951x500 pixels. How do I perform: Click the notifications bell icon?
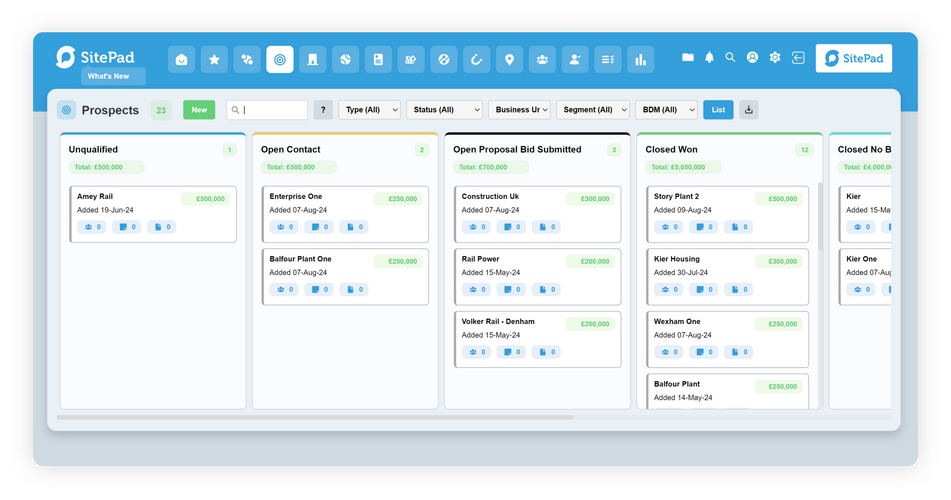point(710,58)
